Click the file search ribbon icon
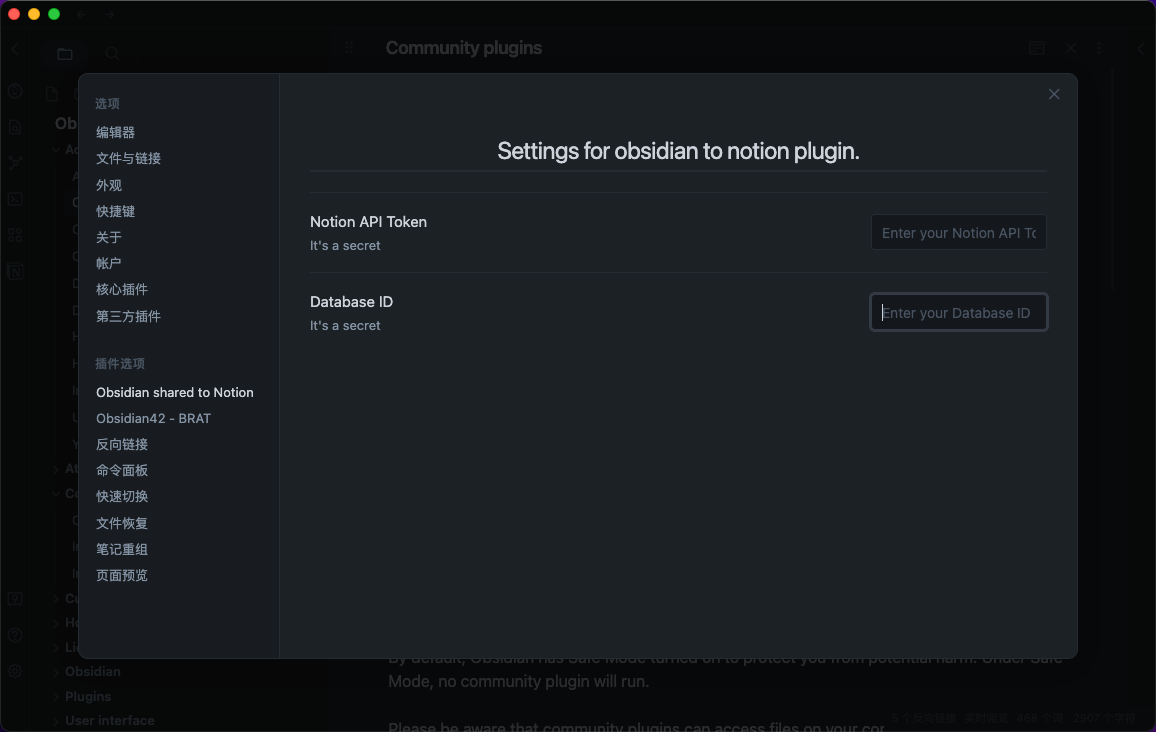Screen dimensions: 1156x732 (x=15, y=128)
